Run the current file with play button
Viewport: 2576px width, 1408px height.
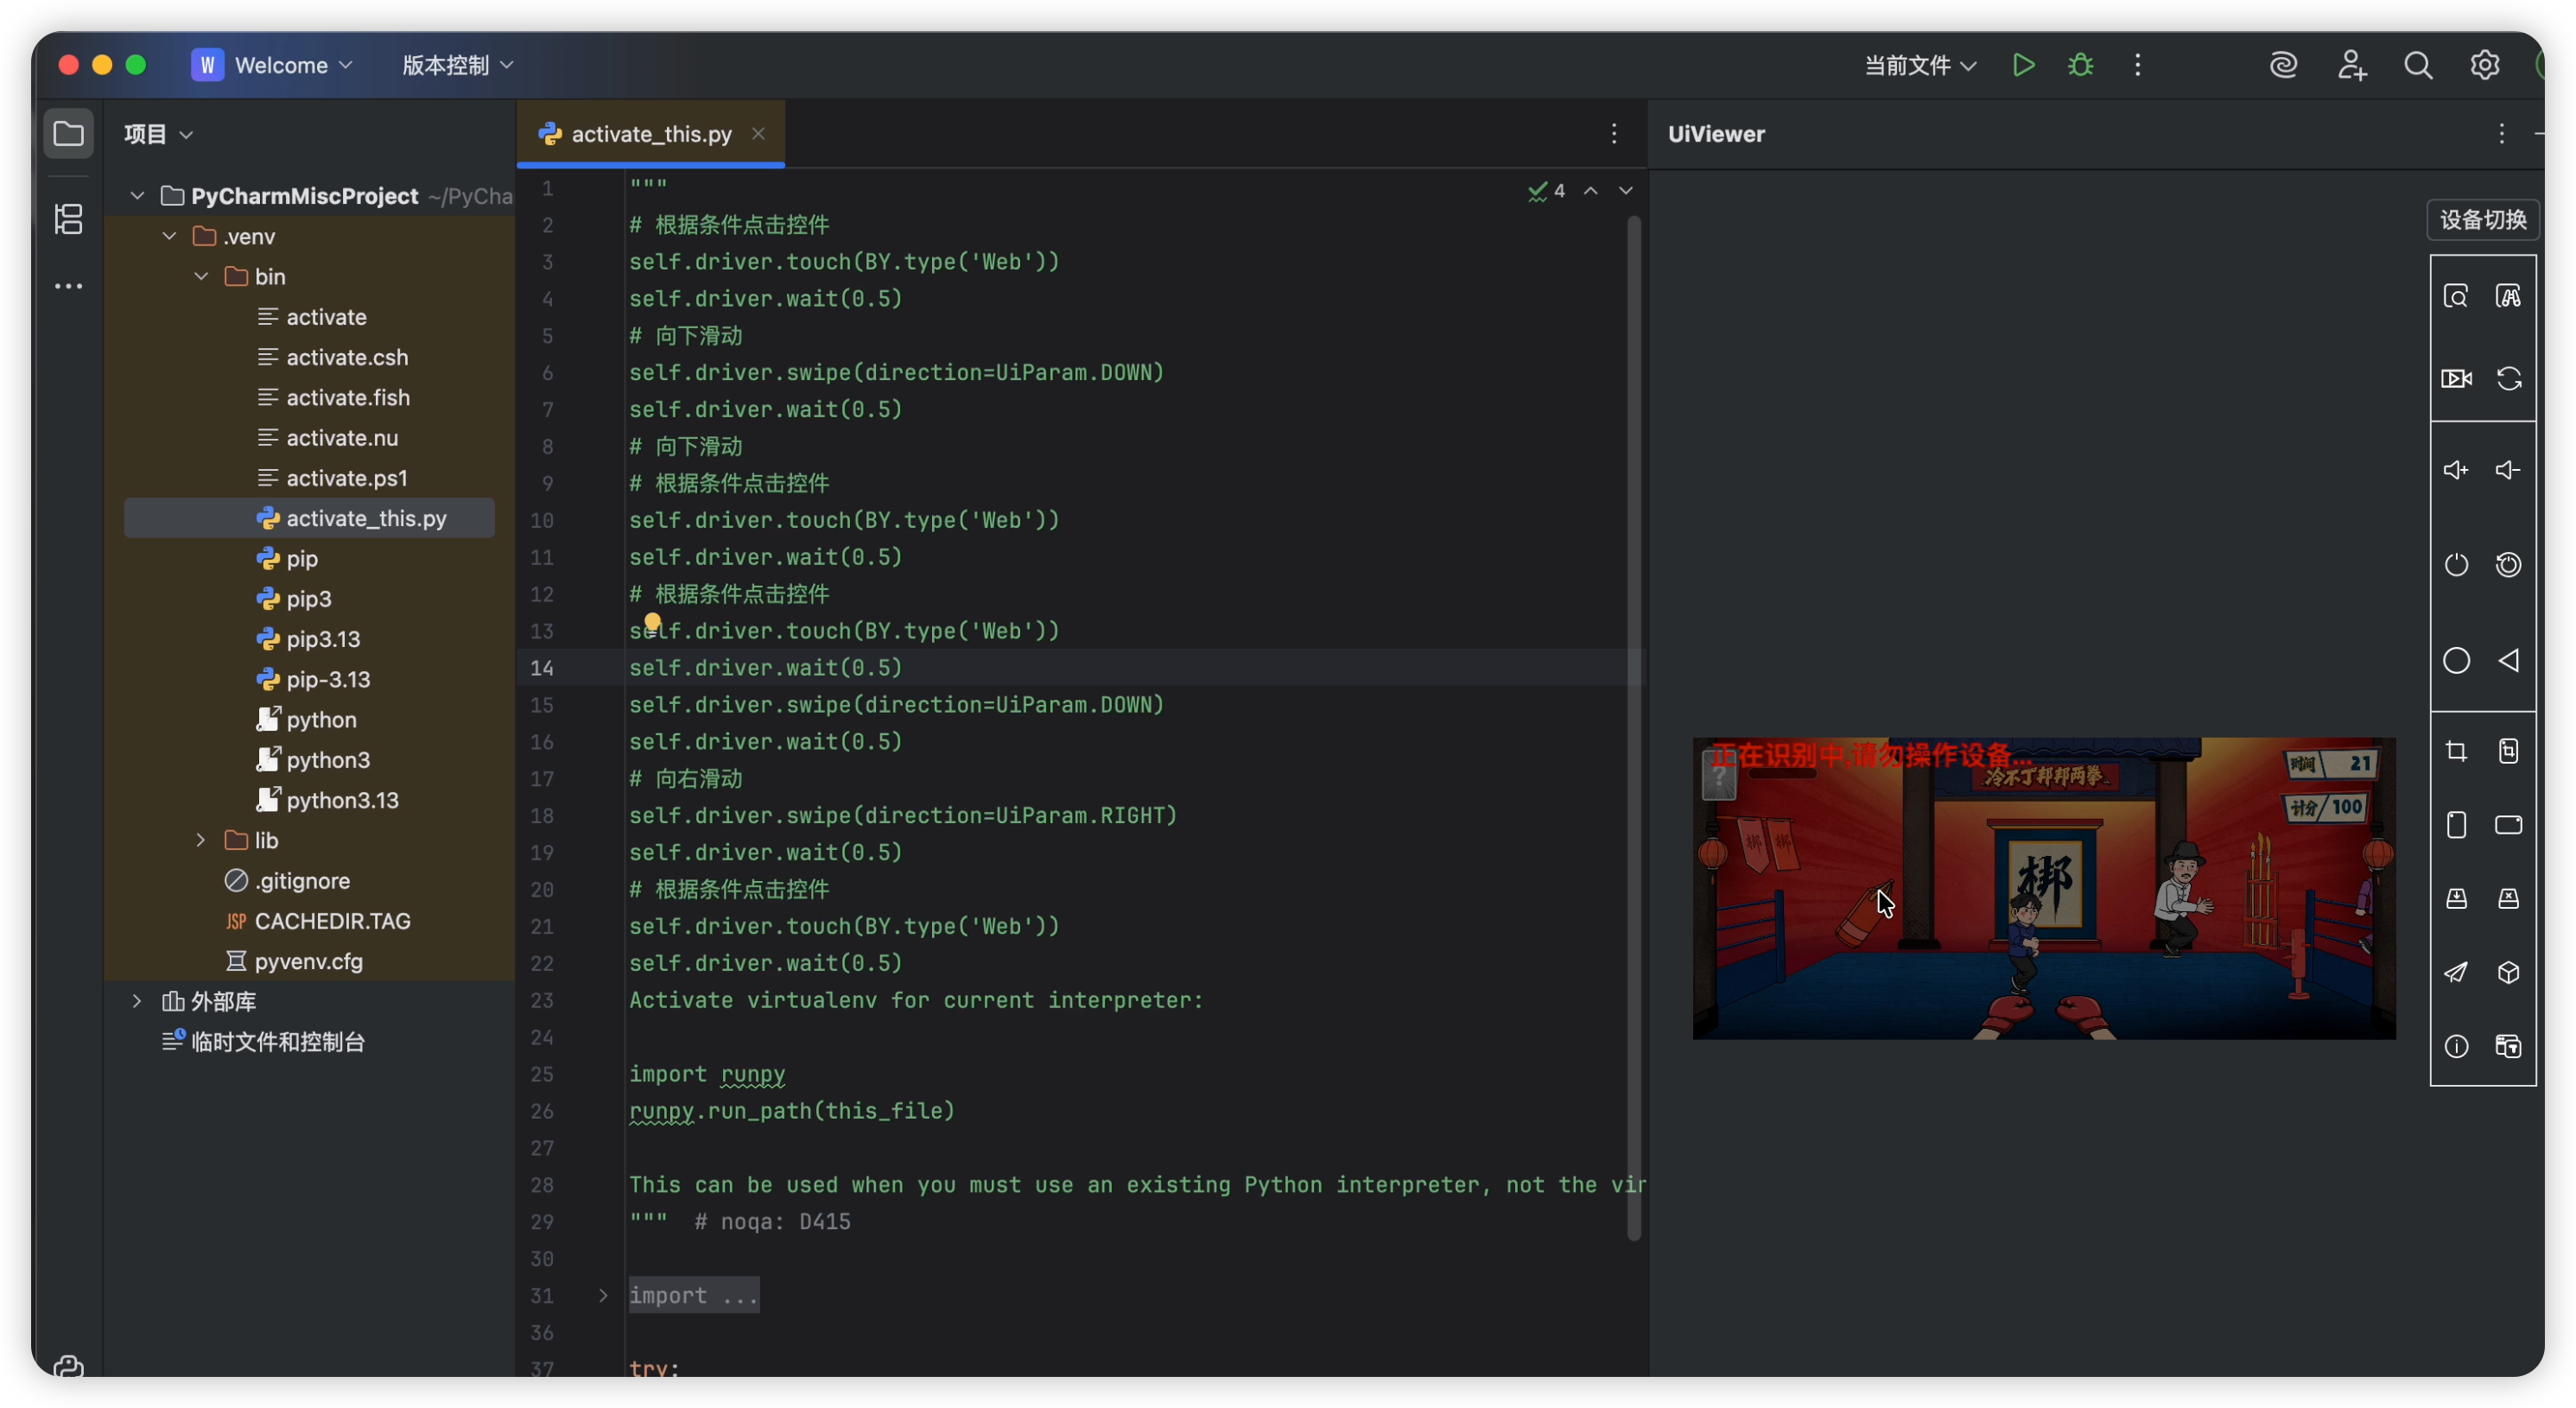[x=2023, y=66]
